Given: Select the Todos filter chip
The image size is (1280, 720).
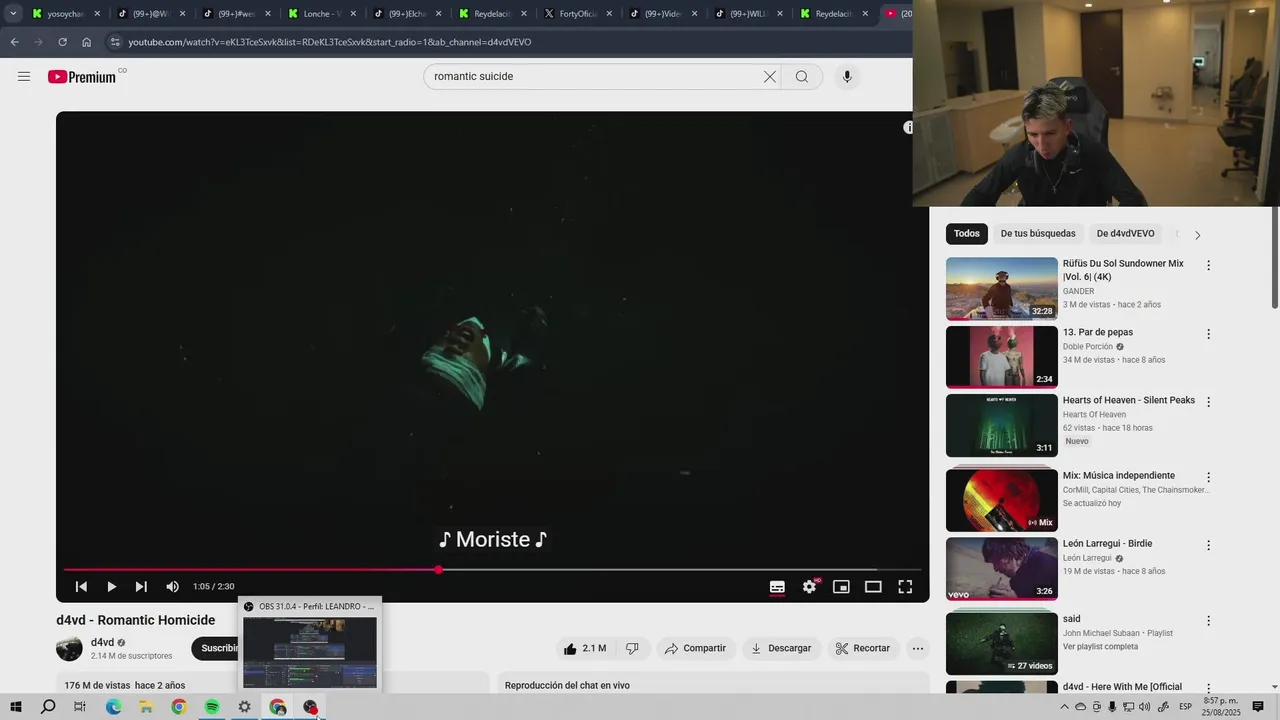Looking at the screenshot, I should tap(966, 234).
